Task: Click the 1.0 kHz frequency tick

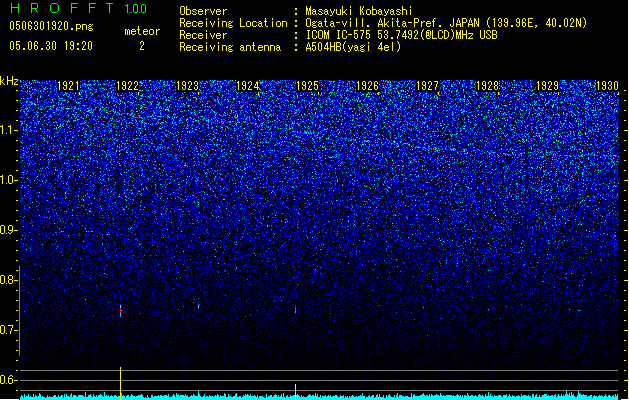Action: click(9, 180)
